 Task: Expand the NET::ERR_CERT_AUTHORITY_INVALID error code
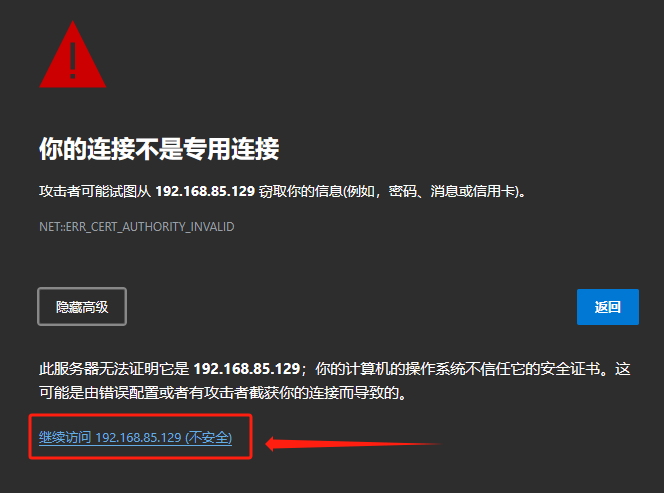[x=136, y=227]
